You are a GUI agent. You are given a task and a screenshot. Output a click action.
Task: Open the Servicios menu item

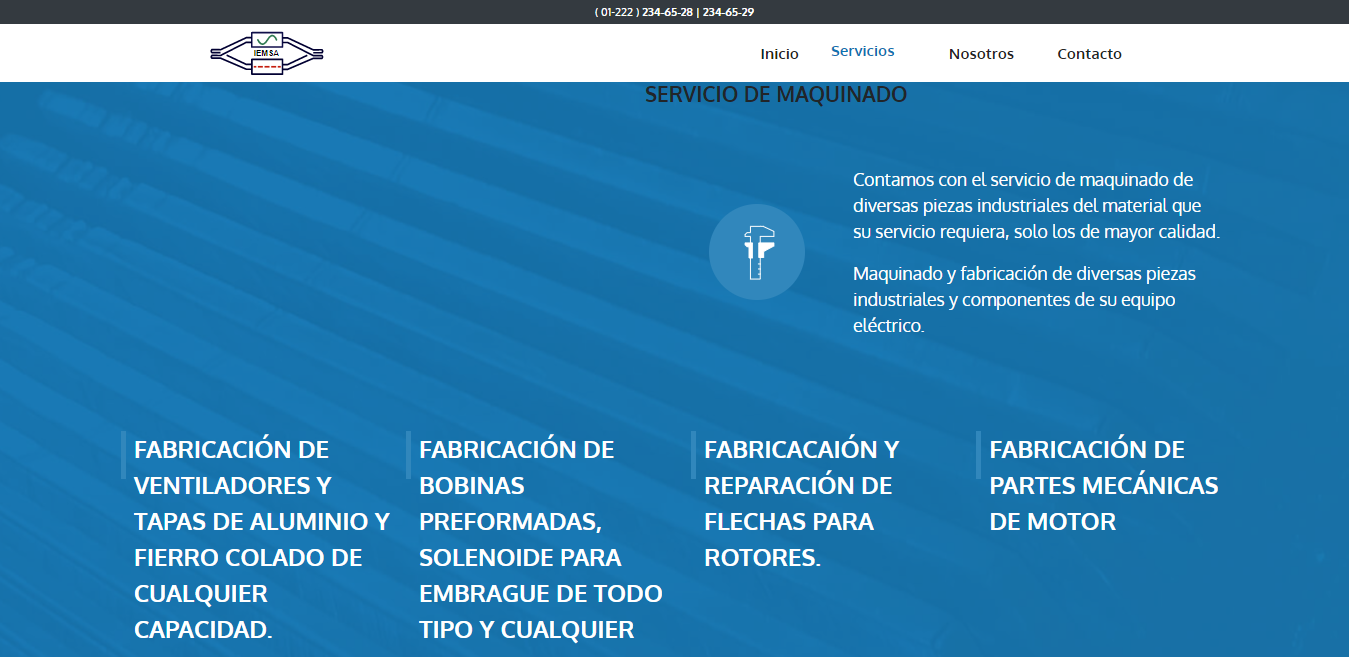(x=862, y=51)
